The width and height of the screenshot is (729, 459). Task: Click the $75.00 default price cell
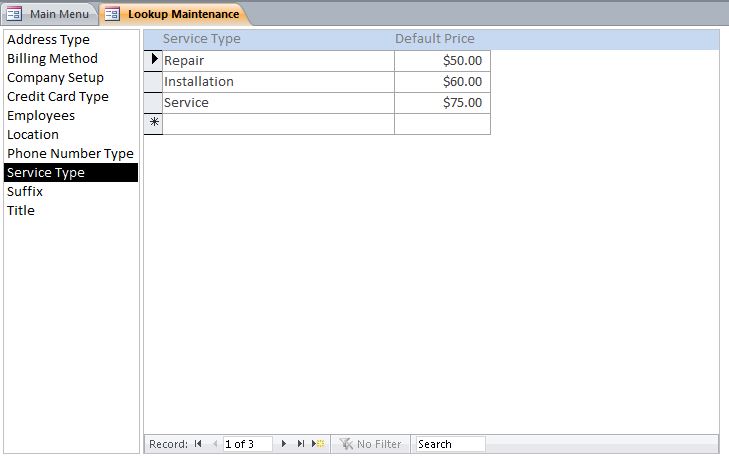tap(442, 103)
